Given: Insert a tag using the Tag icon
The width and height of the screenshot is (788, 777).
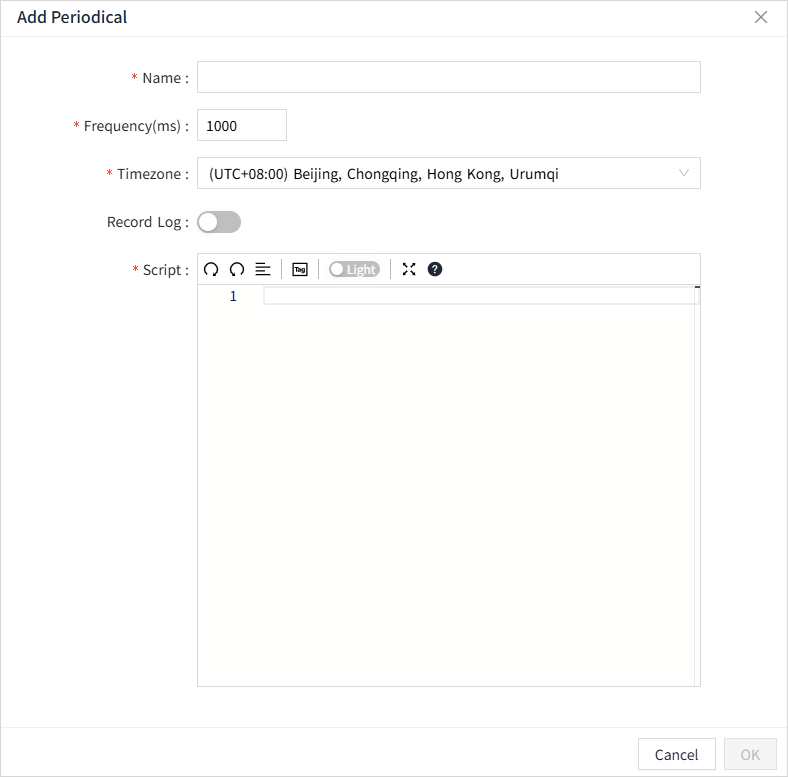Looking at the screenshot, I should (x=300, y=269).
